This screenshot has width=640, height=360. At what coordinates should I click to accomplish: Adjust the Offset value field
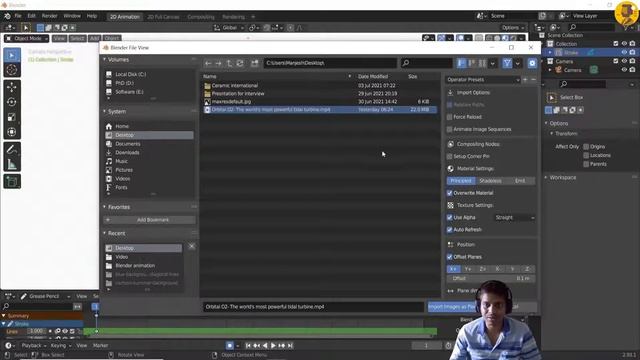point(491,278)
